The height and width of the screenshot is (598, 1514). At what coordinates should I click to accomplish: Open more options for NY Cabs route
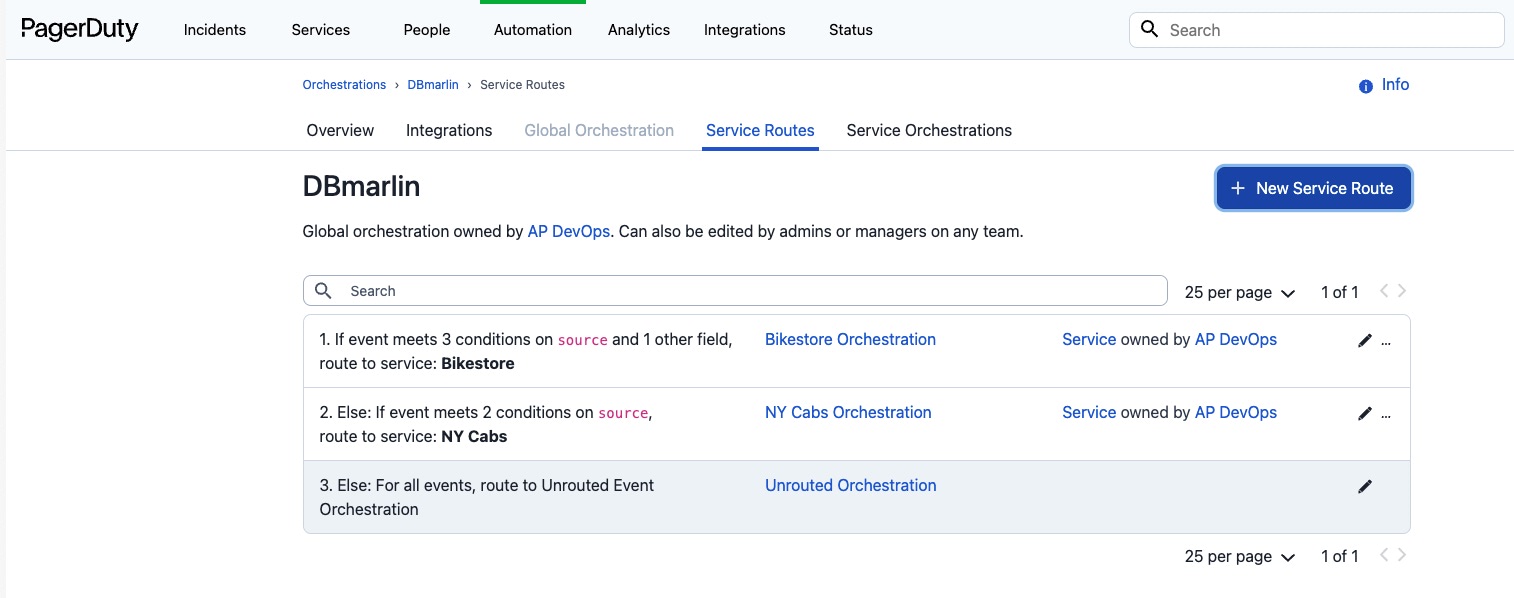point(1386,414)
